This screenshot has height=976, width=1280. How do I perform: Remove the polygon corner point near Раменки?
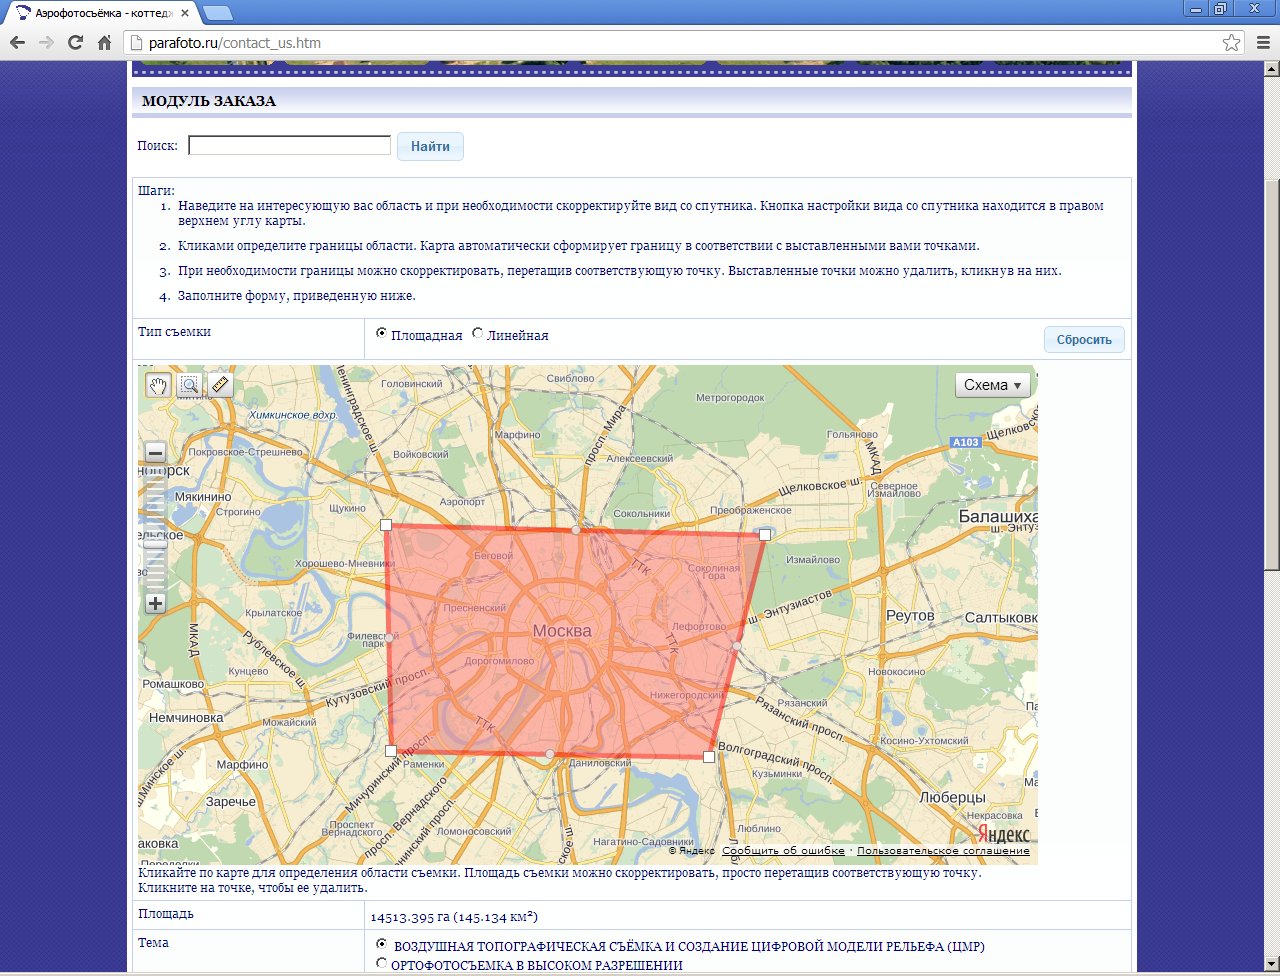(x=391, y=751)
